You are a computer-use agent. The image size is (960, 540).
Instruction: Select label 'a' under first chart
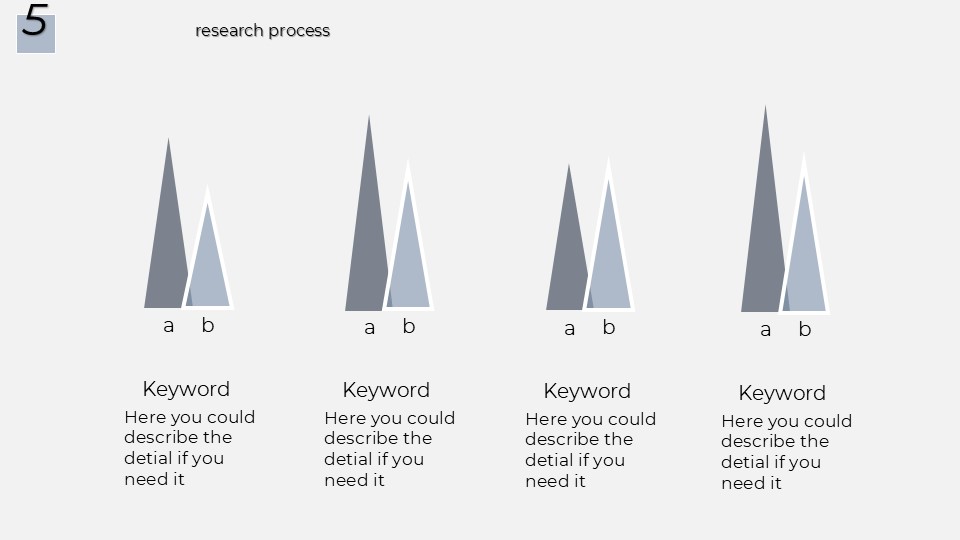coord(168,326)
